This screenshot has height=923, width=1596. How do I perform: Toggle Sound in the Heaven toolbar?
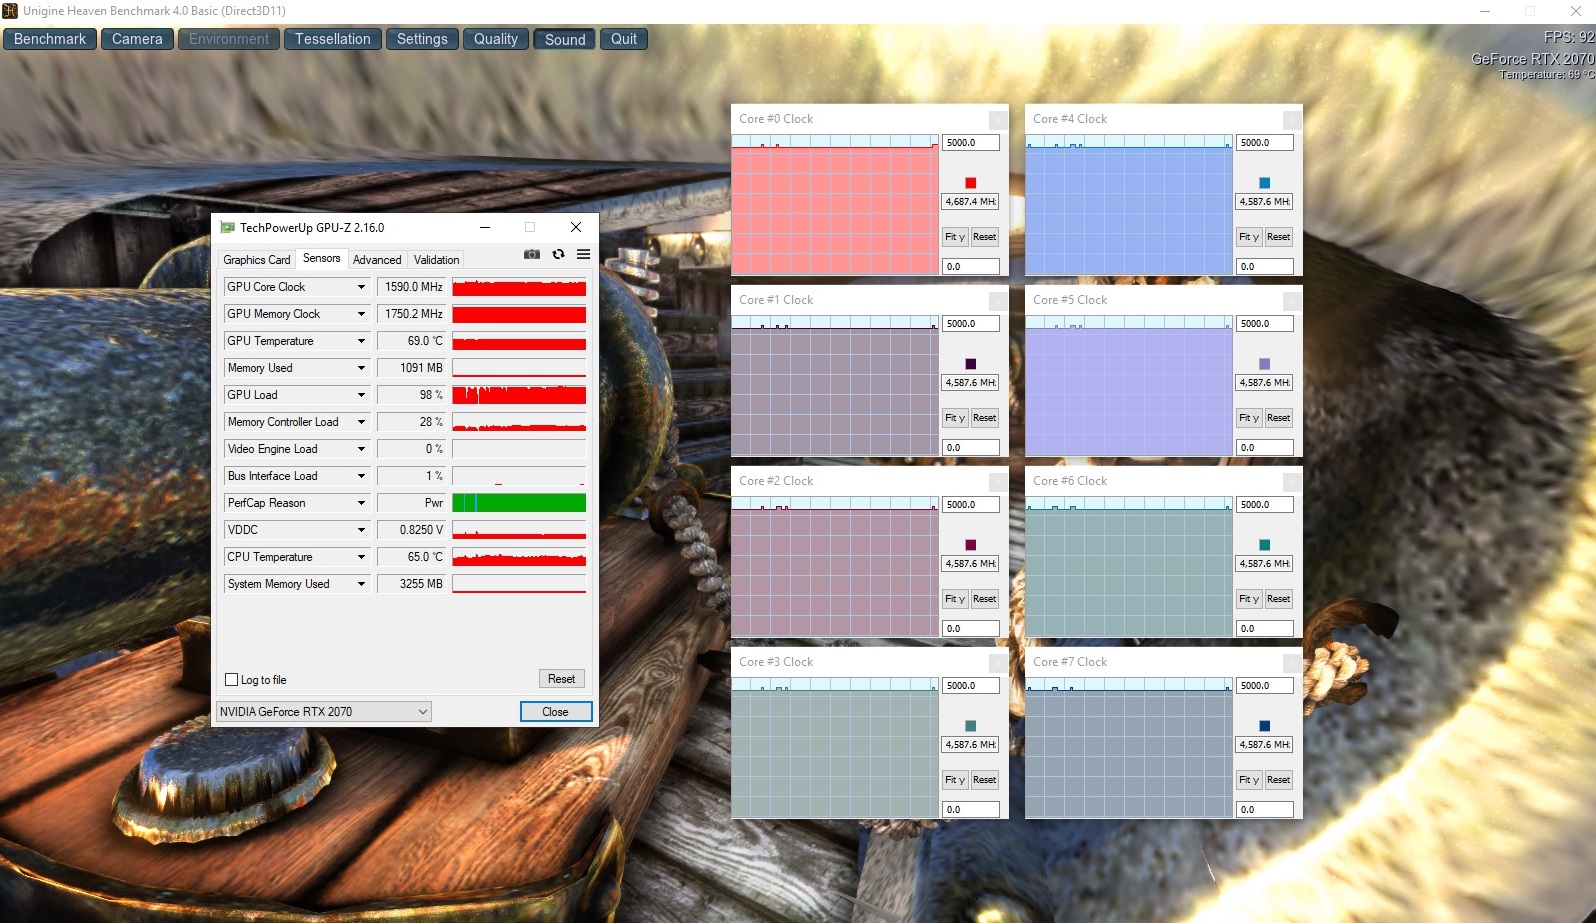click(565, 39)
